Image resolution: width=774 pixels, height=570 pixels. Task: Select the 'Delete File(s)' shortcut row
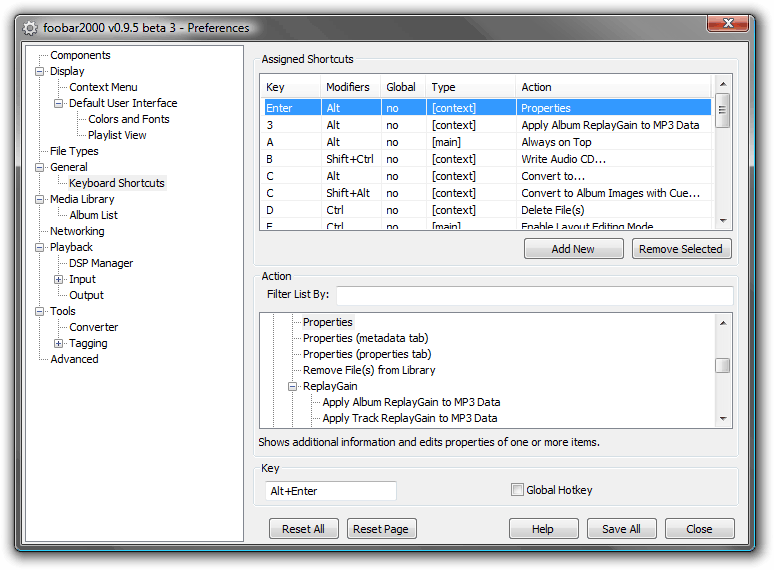coord(487,210)
